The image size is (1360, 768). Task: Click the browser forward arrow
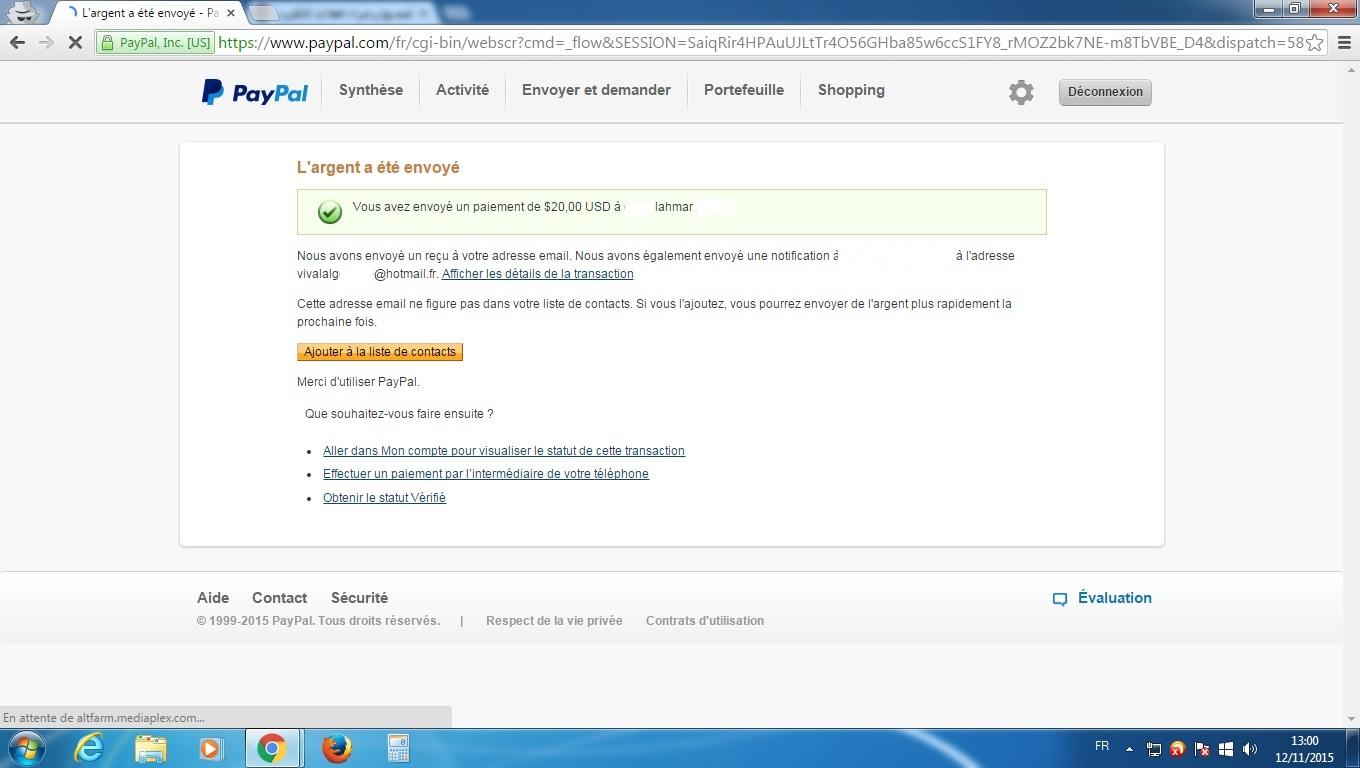tap(46, 42)
